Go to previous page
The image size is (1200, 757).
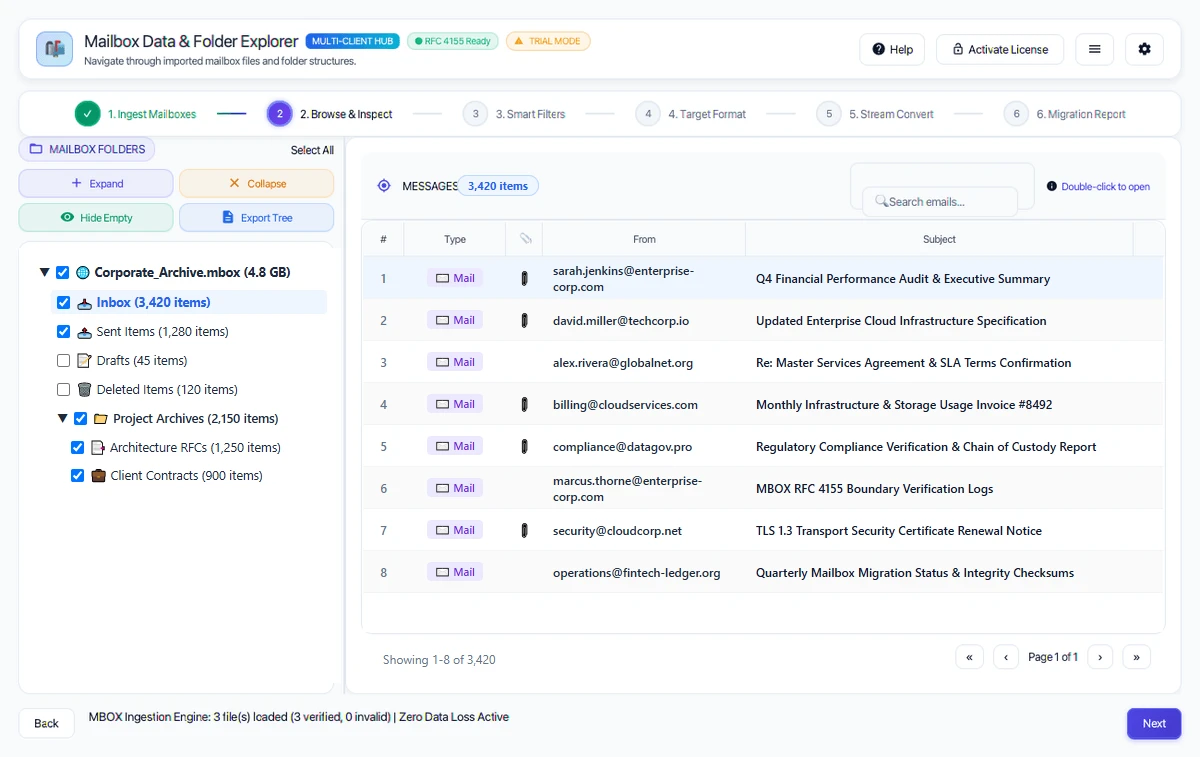point(1006,657)
